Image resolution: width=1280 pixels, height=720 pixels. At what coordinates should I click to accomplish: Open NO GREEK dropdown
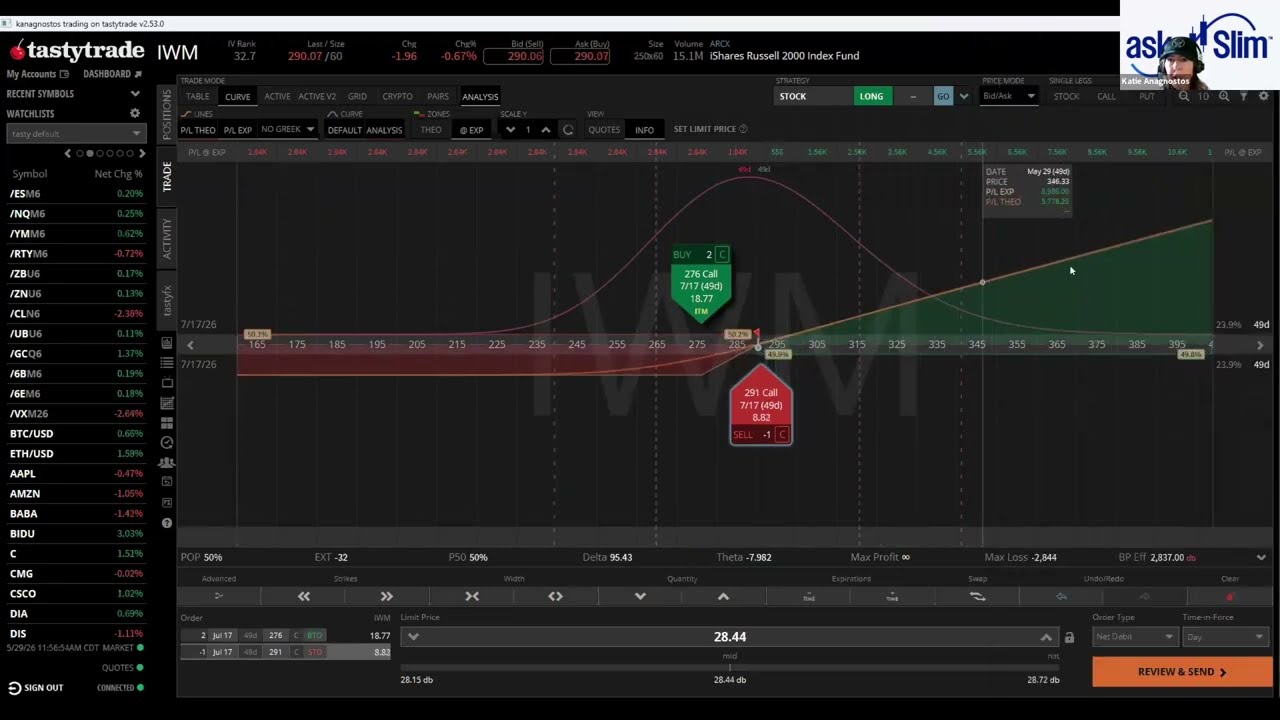pyautogui.click(x=287, y=130)
